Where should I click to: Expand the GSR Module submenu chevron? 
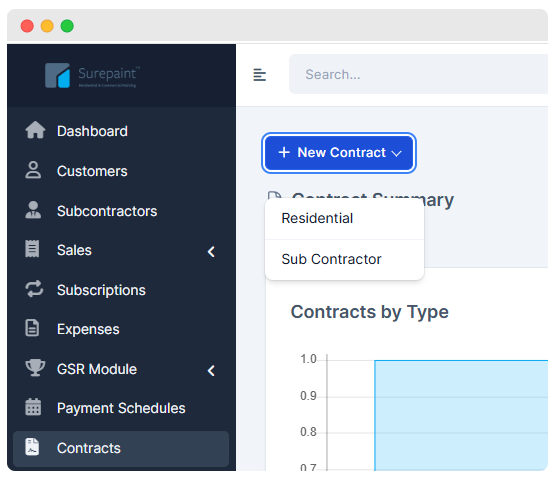[211, 371]
